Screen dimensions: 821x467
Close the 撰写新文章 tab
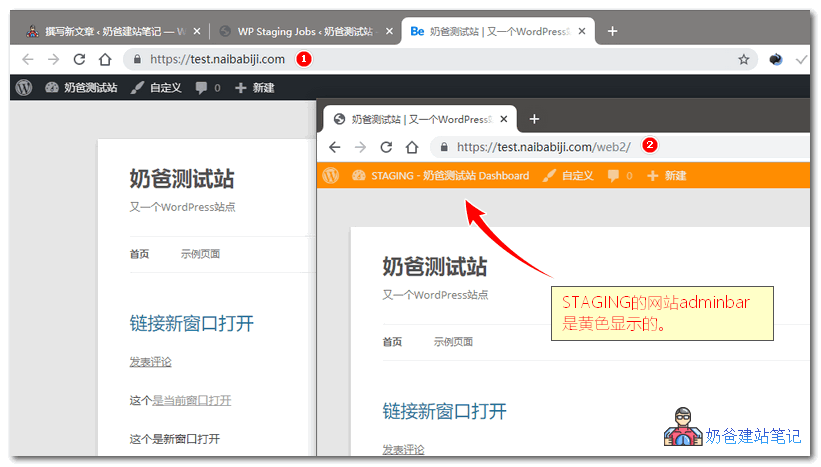coord(197,31)
